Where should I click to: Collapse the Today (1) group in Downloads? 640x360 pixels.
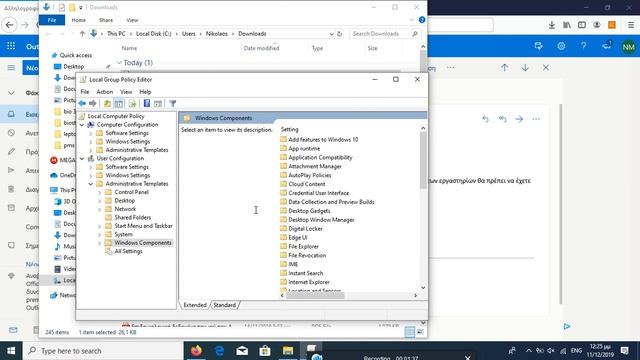pos(119,63)
